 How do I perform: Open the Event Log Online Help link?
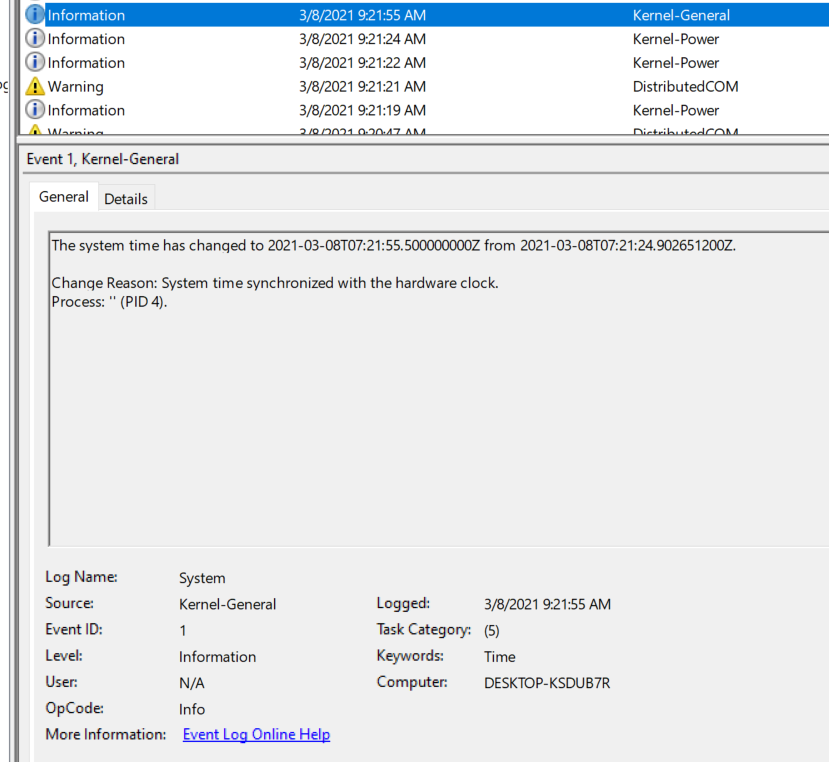tap(256, 734)
